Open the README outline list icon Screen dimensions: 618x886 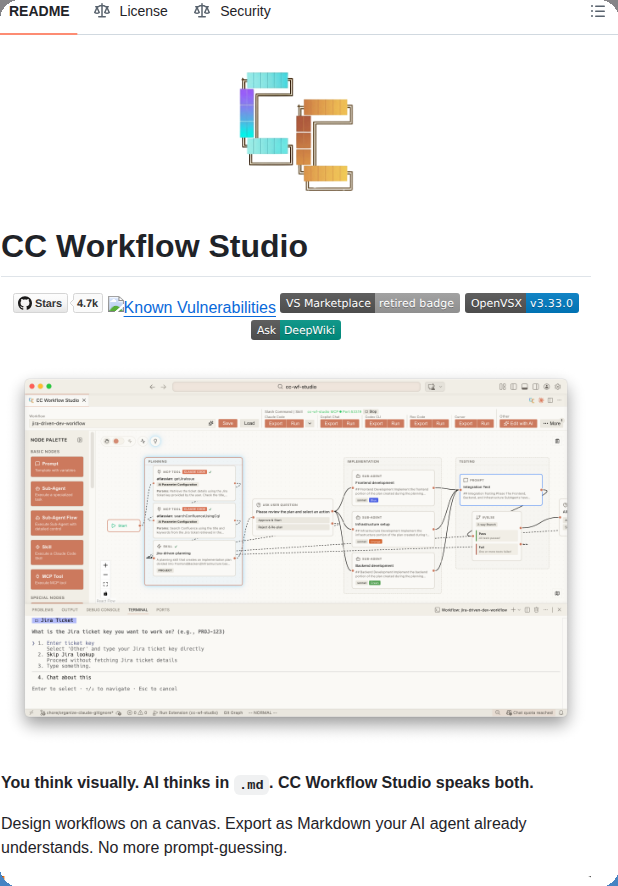598,11
